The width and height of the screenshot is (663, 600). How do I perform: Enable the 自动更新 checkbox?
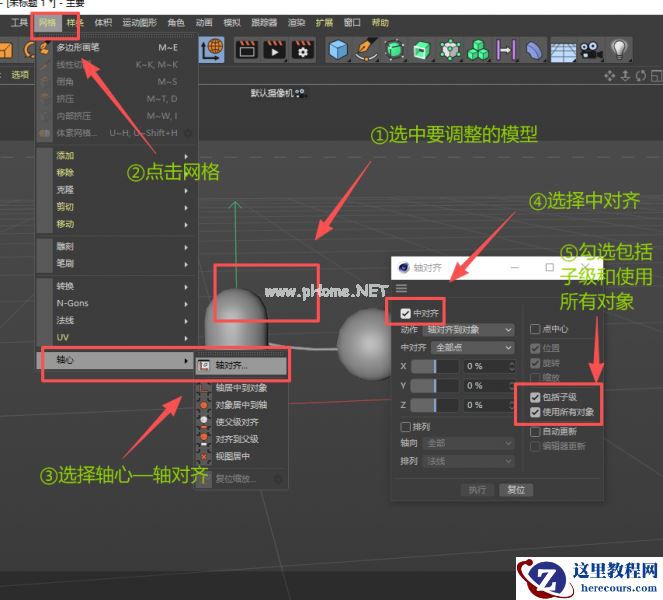point(535,432)
